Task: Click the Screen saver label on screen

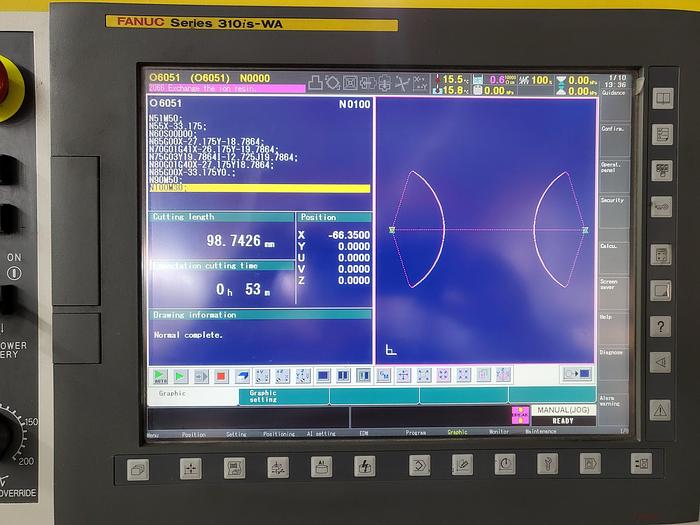Action: coord(608,284)
